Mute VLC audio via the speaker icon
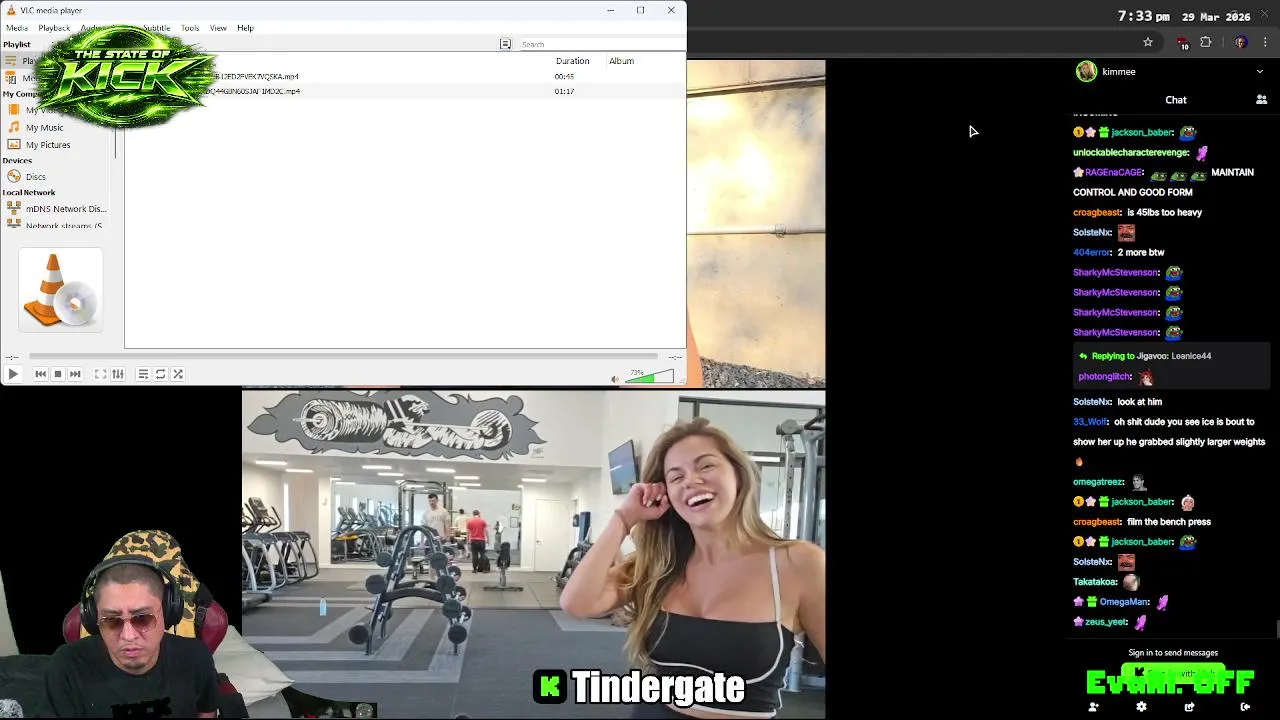Screen dimensions: 1280x720 [x=615, y=379]
